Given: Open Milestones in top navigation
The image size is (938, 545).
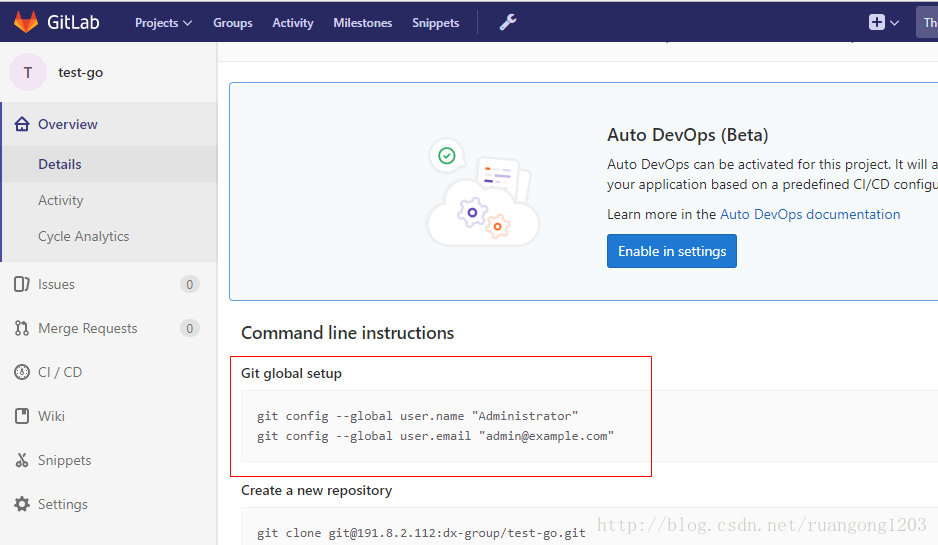Looking at the screenshot, I should pos(363,23).
